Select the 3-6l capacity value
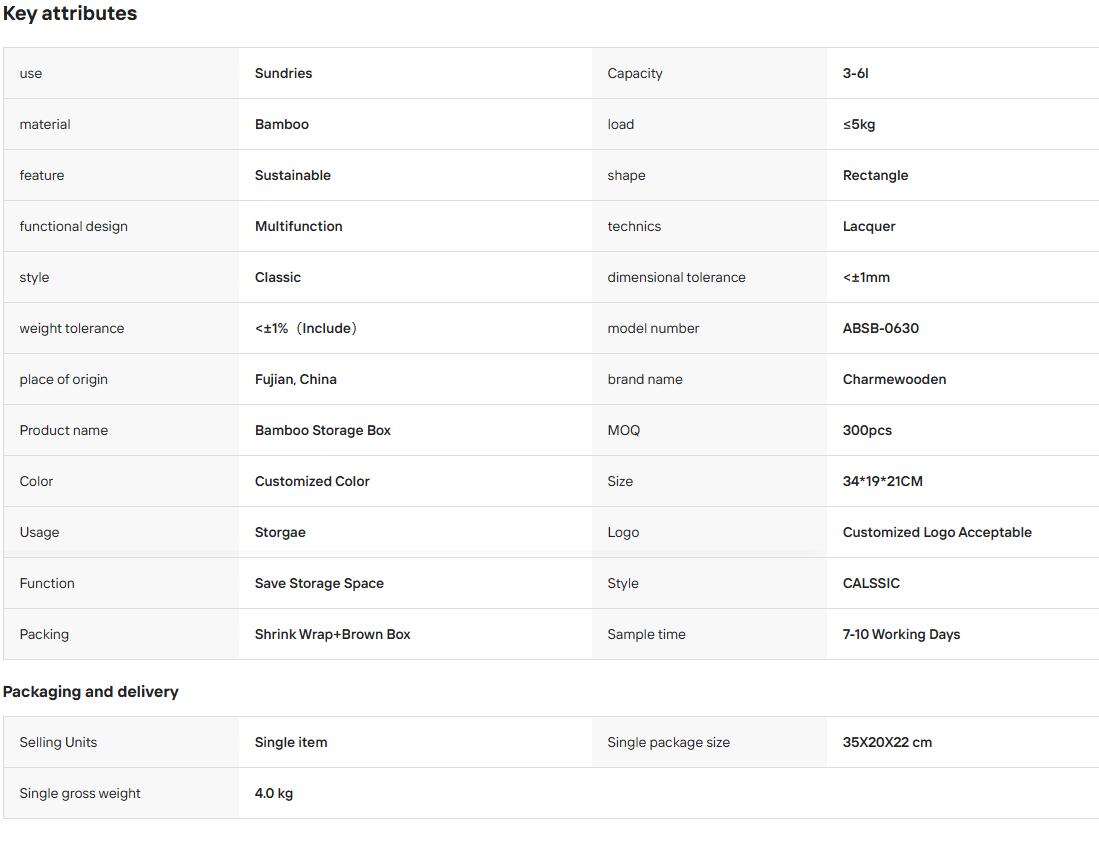The height and width of the screenshot is (850, 1099). (x=855, y=73)
